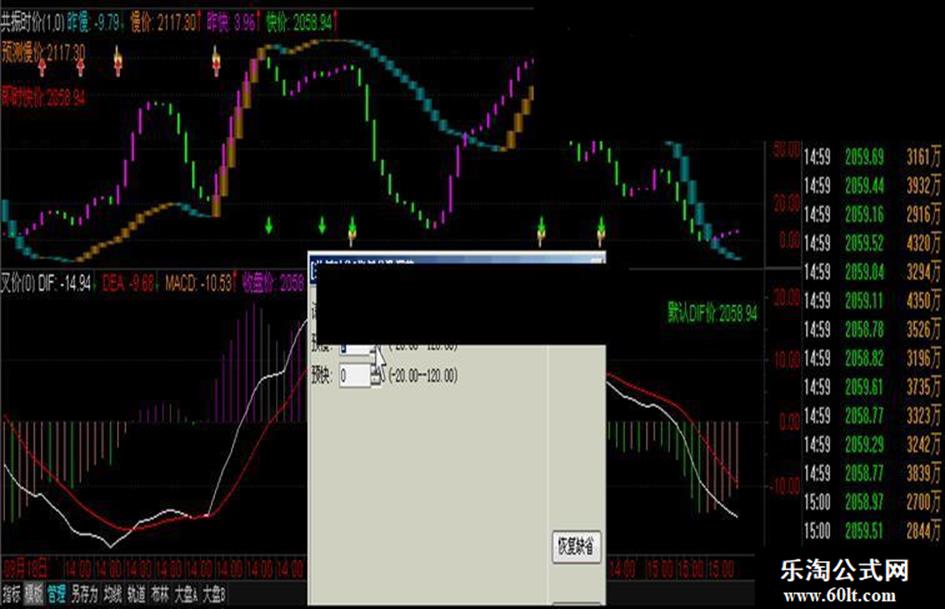Select the DIF: -14.94 readout
Viewport: 945px width, 609px height.
pos(64,283)
